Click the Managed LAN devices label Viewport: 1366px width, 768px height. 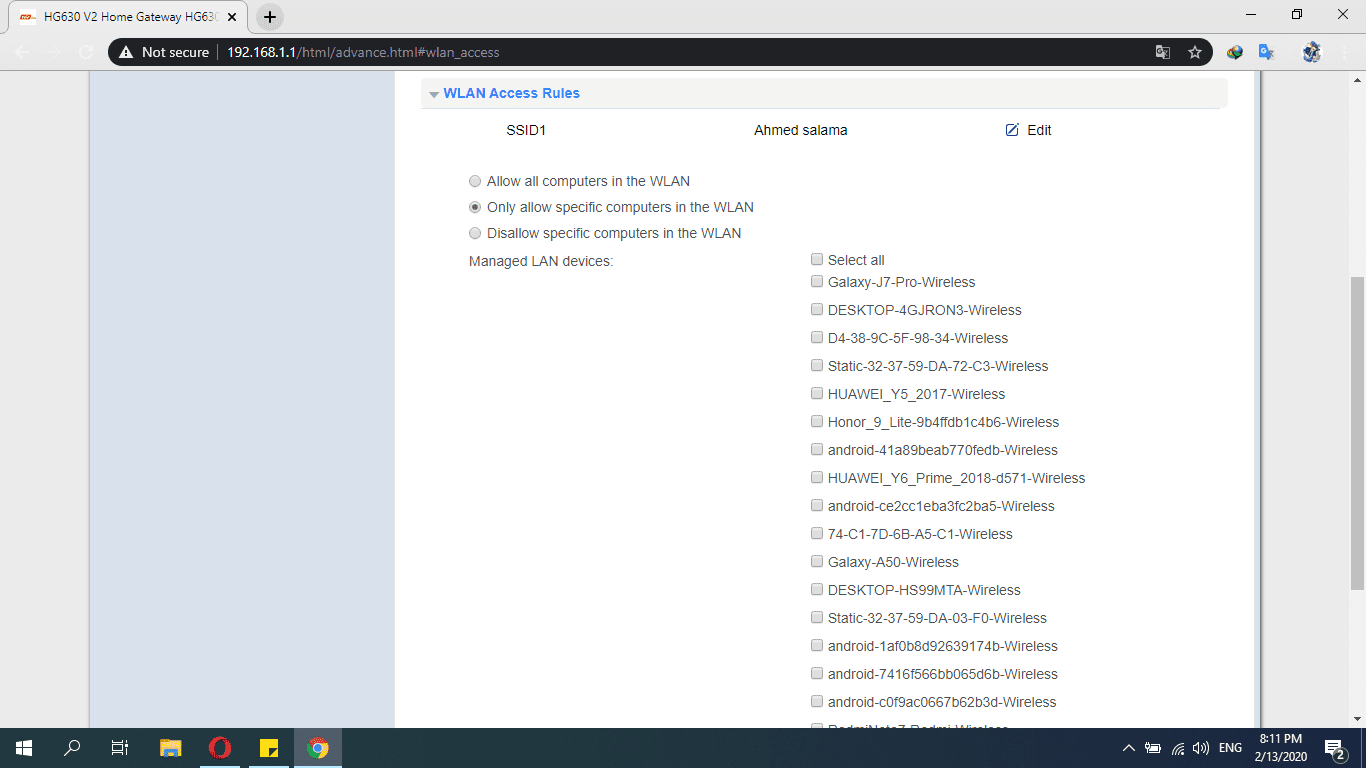(x=541, y=262)
